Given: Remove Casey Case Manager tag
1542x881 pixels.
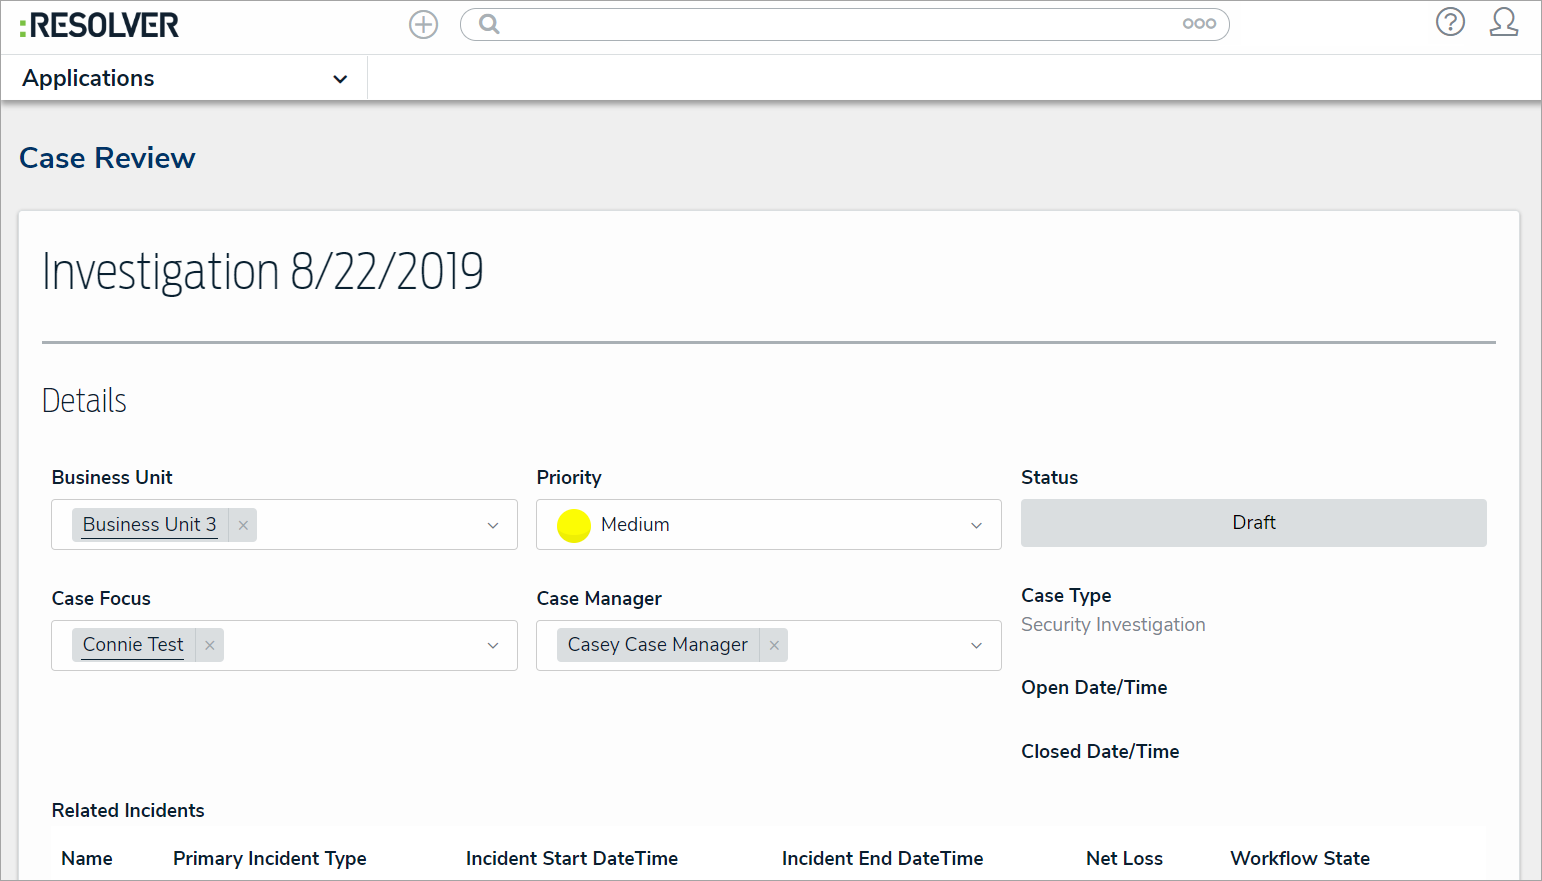Looking at the screenshot, I should [x=774, y=645].
